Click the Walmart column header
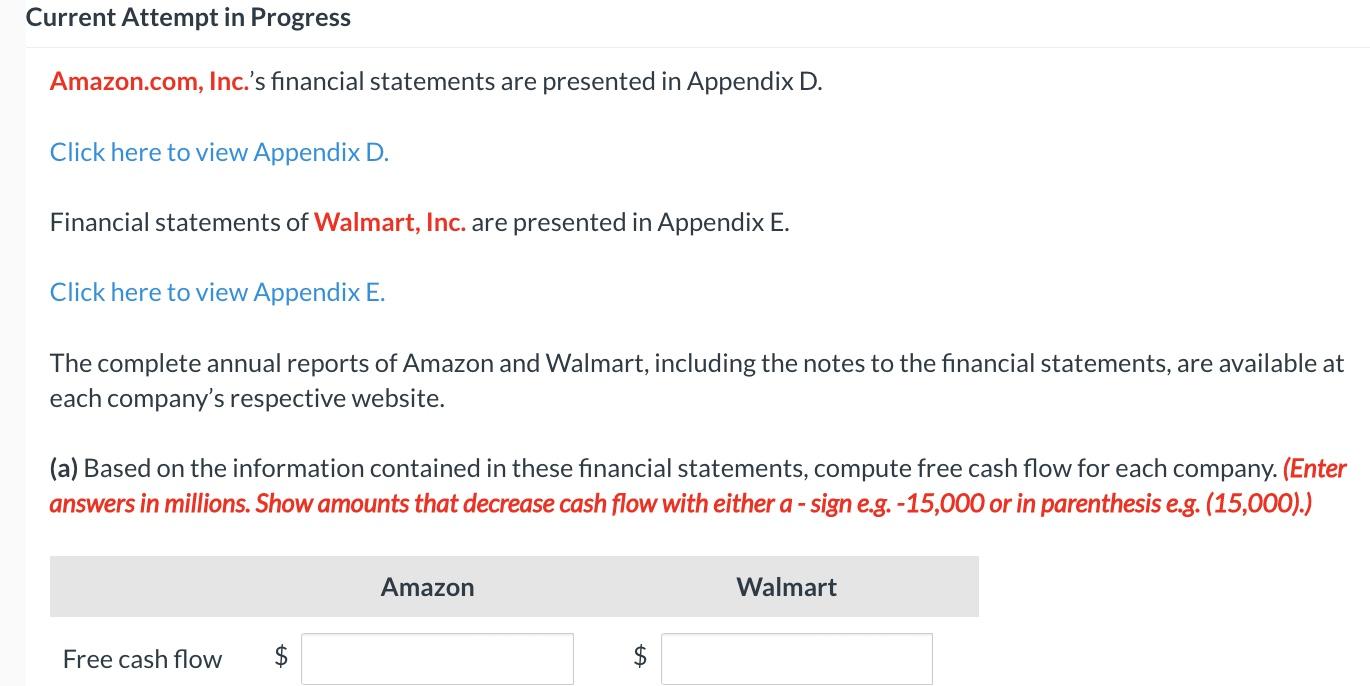The height and width of the screenshot is (686, 1370). tap(786, 587)
